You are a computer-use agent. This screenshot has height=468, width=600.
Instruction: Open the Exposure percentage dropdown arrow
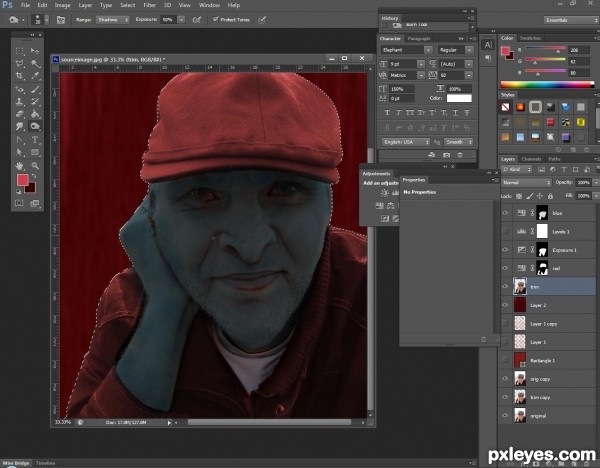181,20
